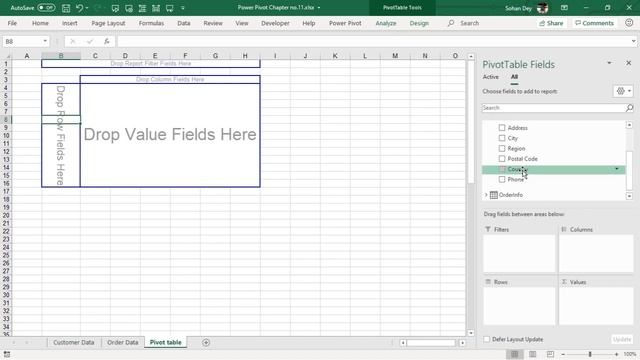640x360 pixels.
Task: Check the City field checkbox
Action: pyautogui.click(x=502, y=138)
